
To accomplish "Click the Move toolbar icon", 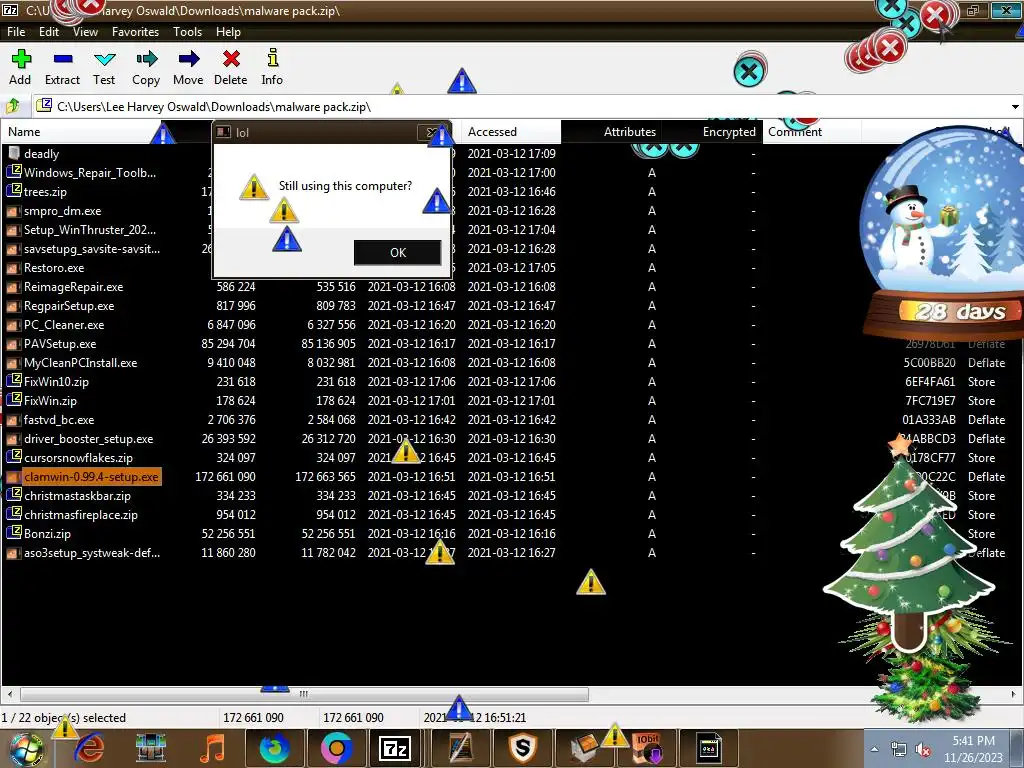I will point(188,67).
